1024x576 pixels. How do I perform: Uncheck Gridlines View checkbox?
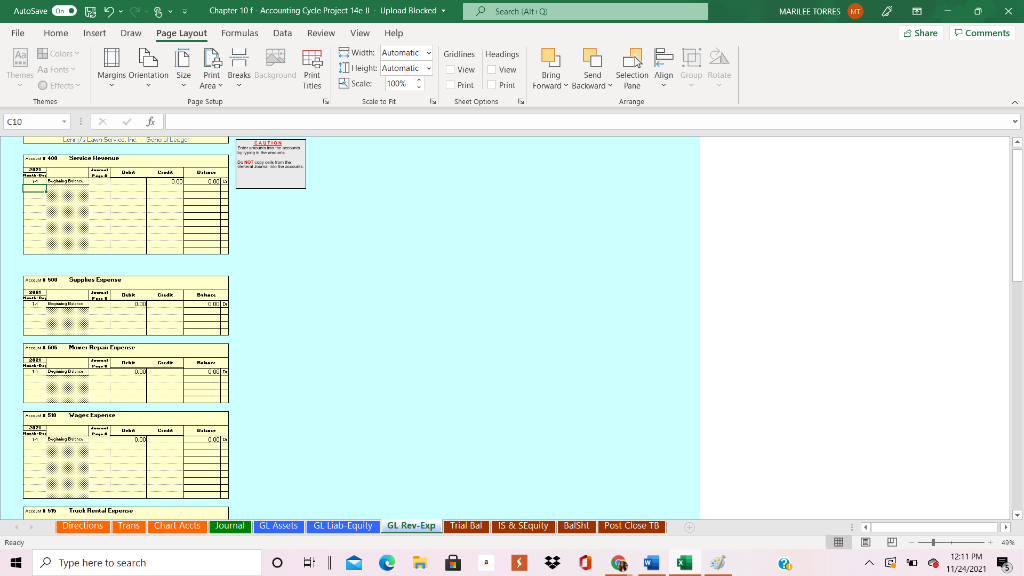click(x=450, y=68)
